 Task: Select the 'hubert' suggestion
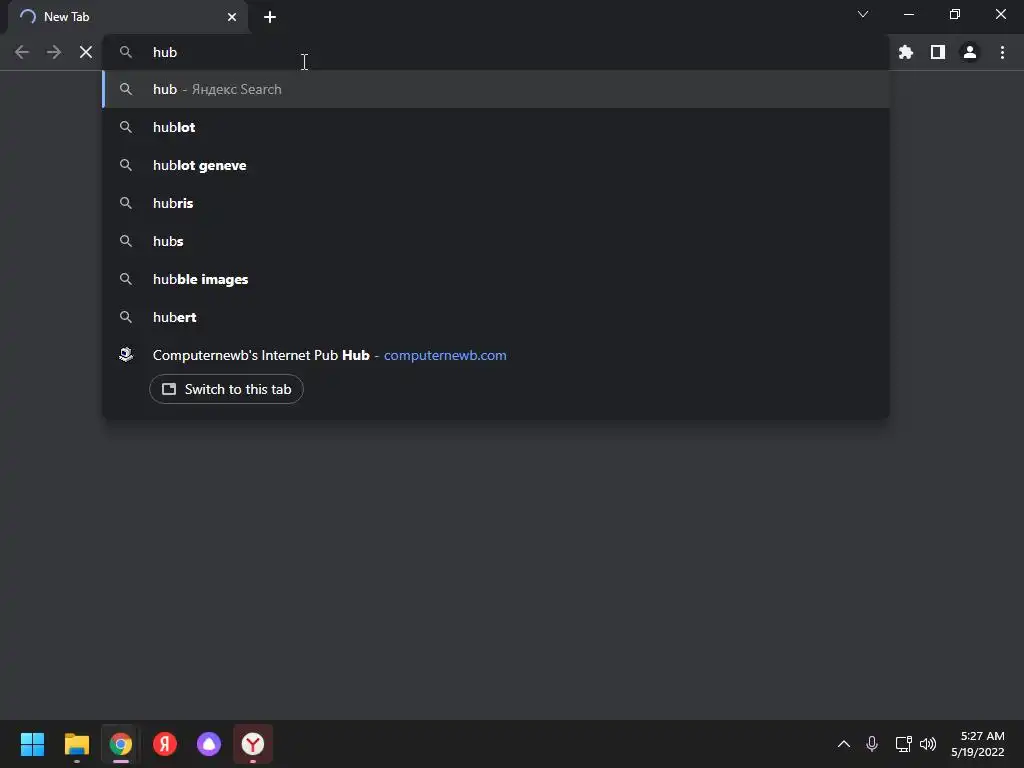[496, 317]
